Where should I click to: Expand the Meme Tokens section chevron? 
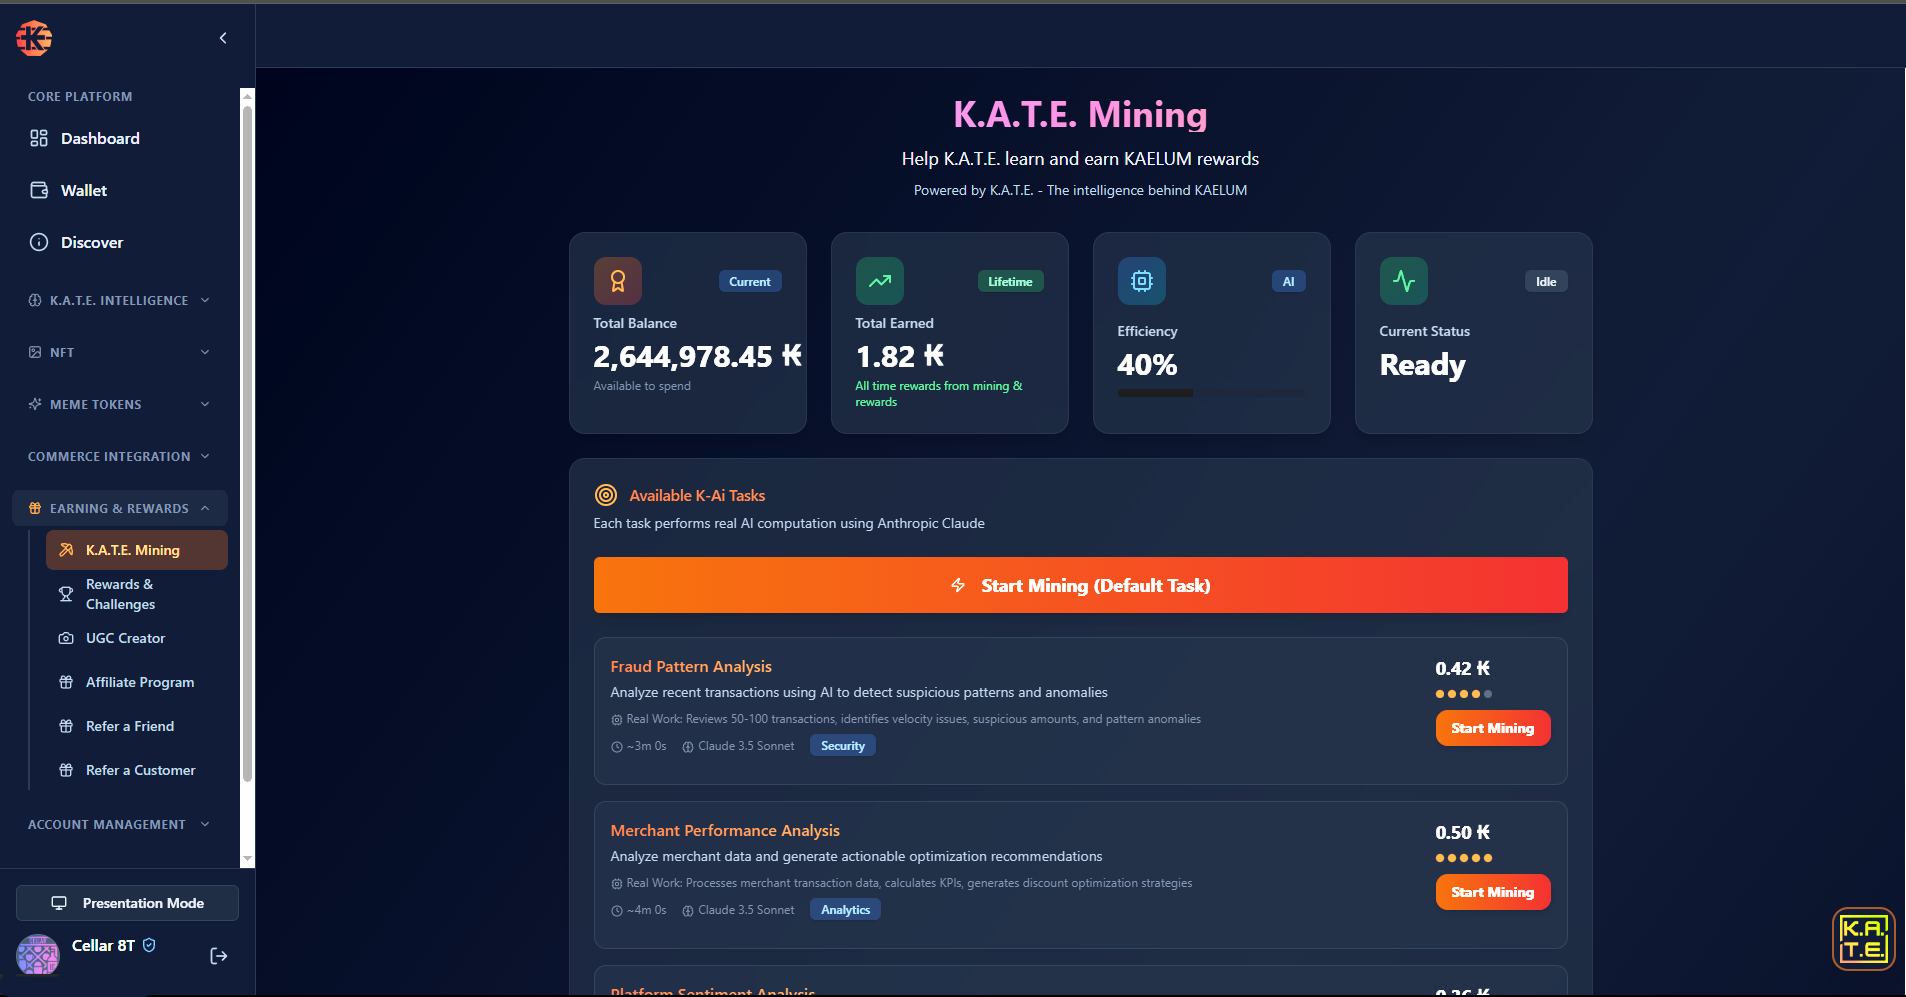[x=205, y=404]
